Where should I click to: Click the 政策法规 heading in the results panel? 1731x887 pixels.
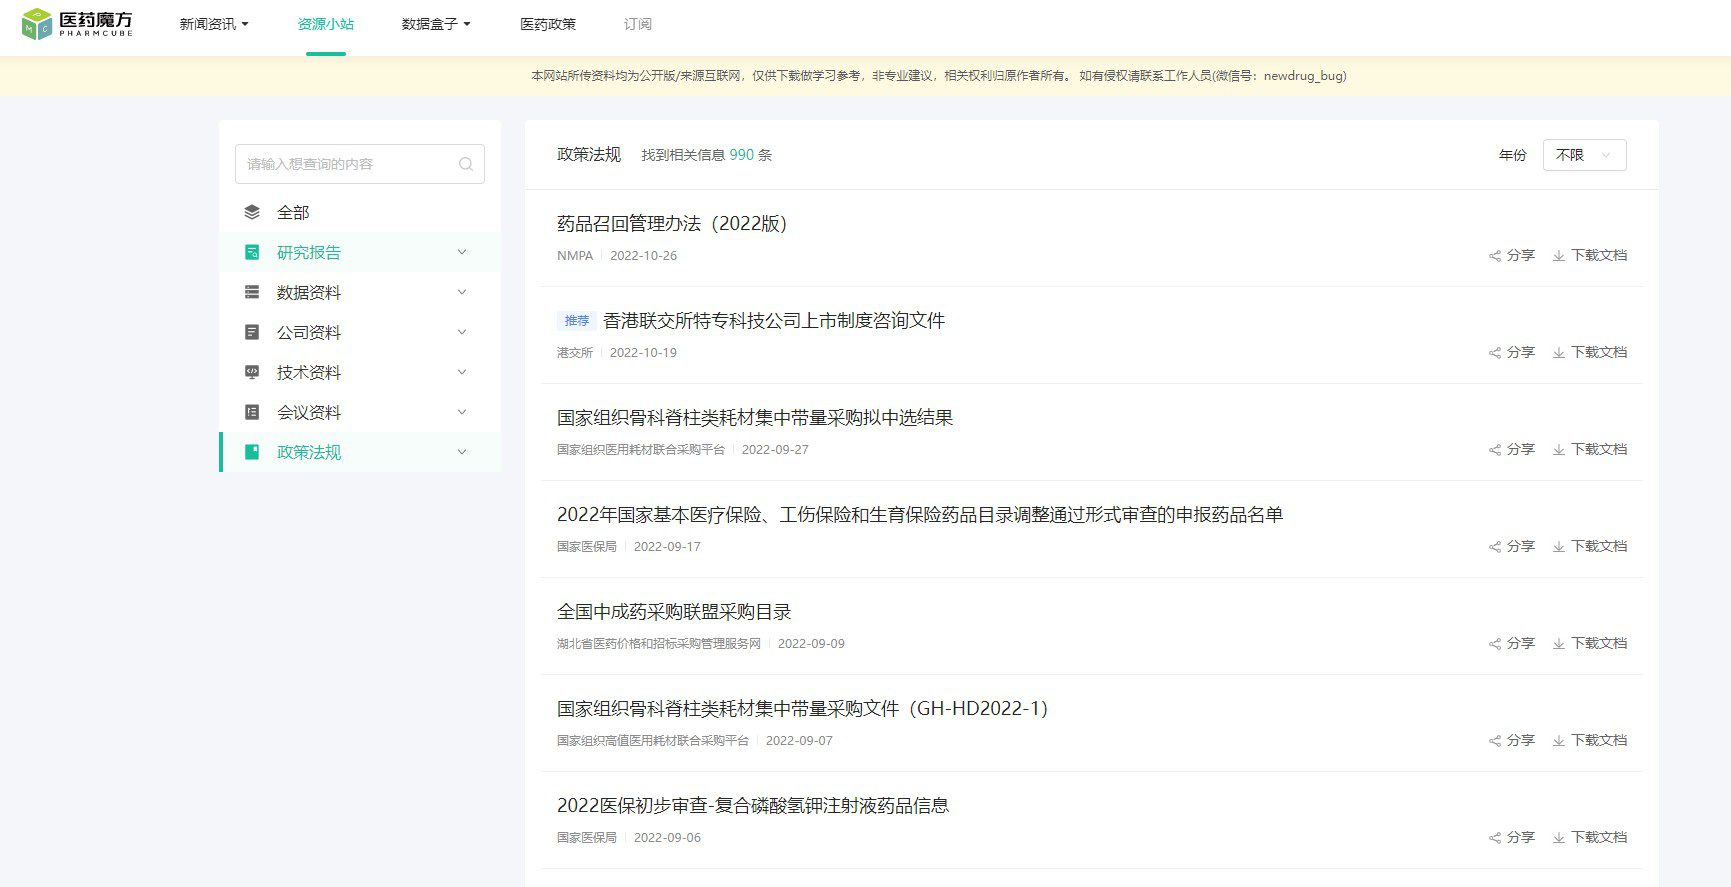coord(589,155)
